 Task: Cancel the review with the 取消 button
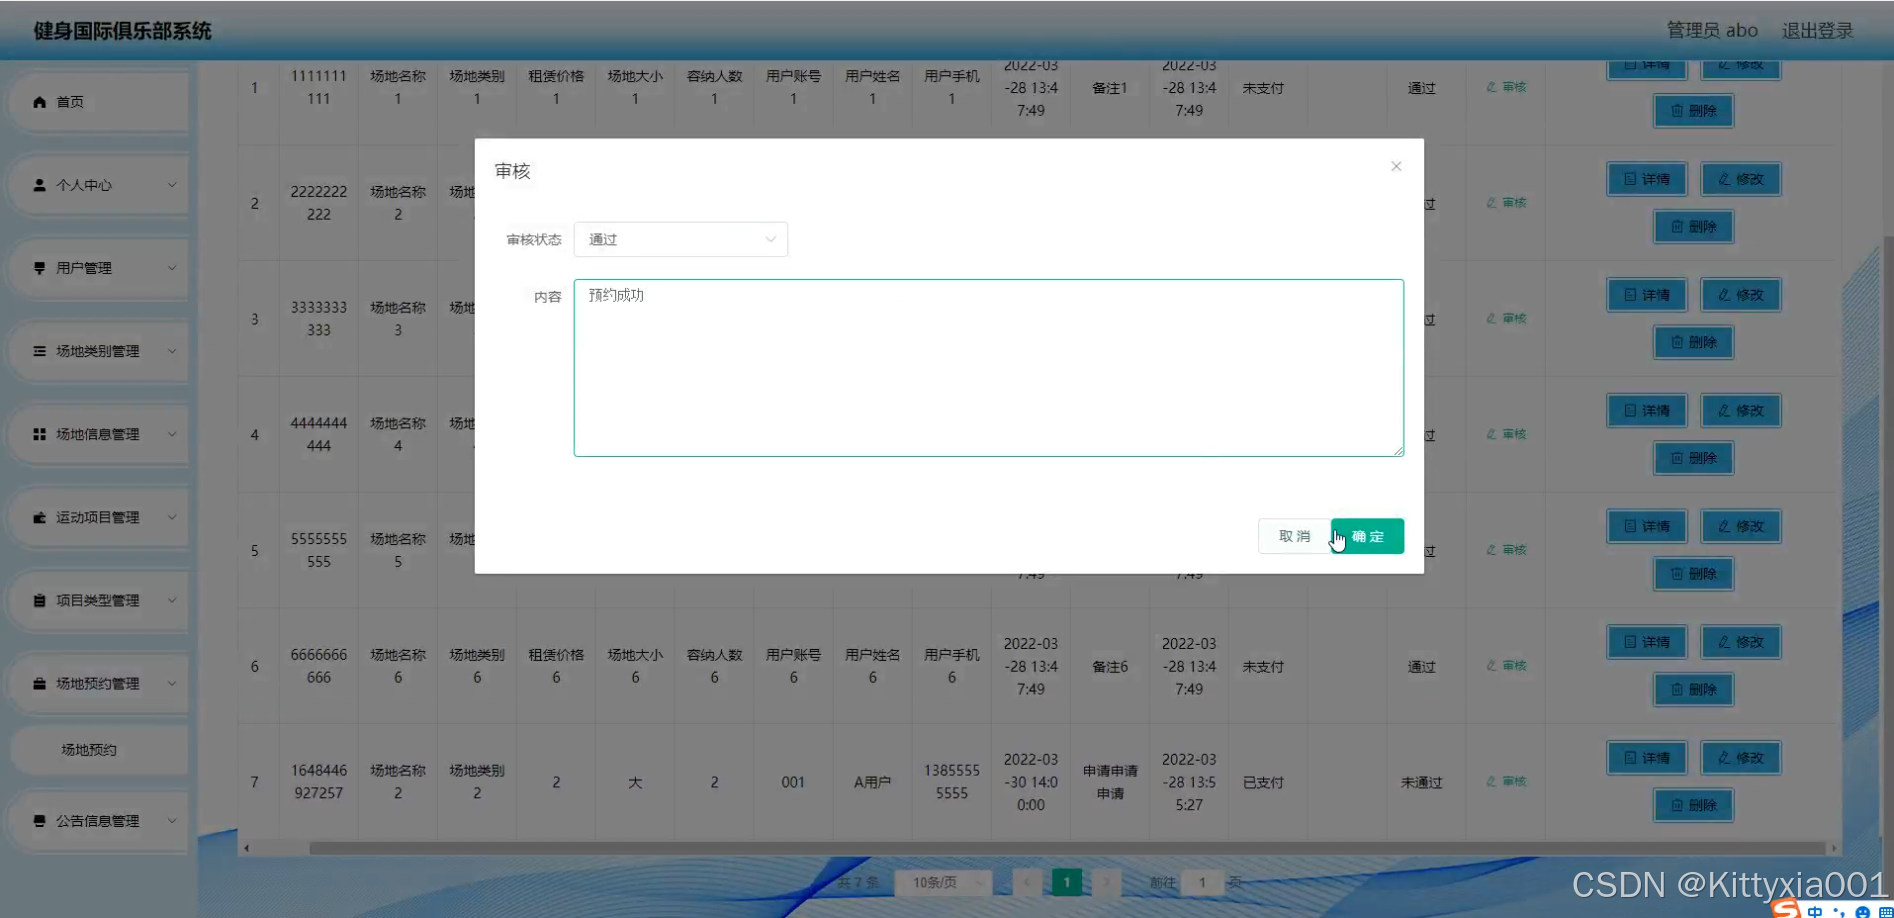[x=1294, y=536]
